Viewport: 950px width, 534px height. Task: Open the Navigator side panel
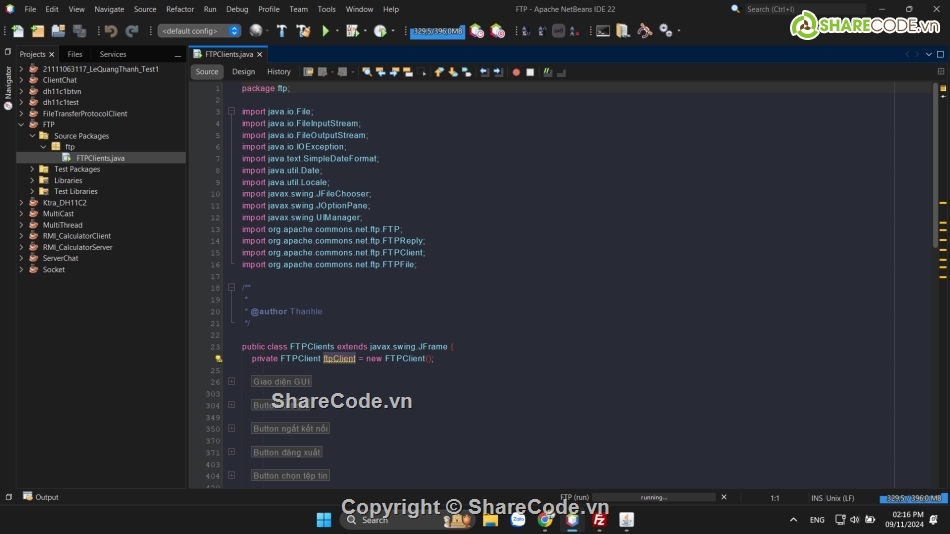(8, 87)
